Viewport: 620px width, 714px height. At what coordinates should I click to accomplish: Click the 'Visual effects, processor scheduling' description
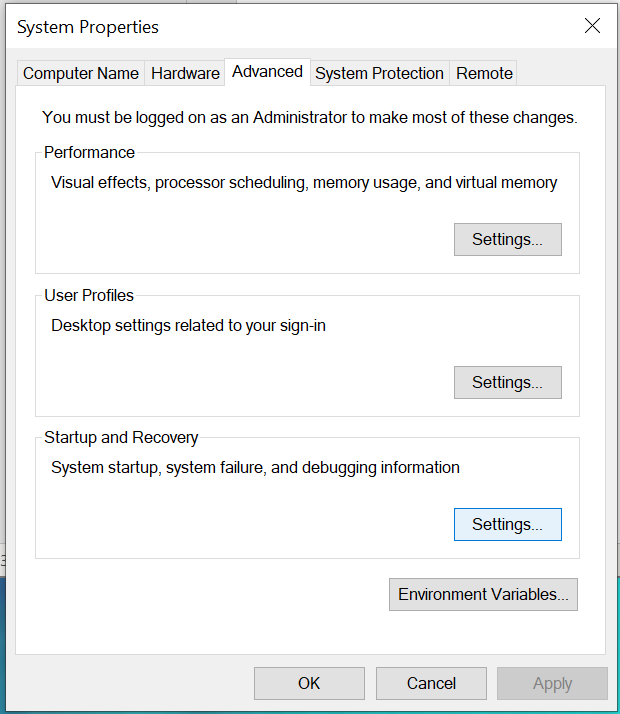[x=304, y=183]
